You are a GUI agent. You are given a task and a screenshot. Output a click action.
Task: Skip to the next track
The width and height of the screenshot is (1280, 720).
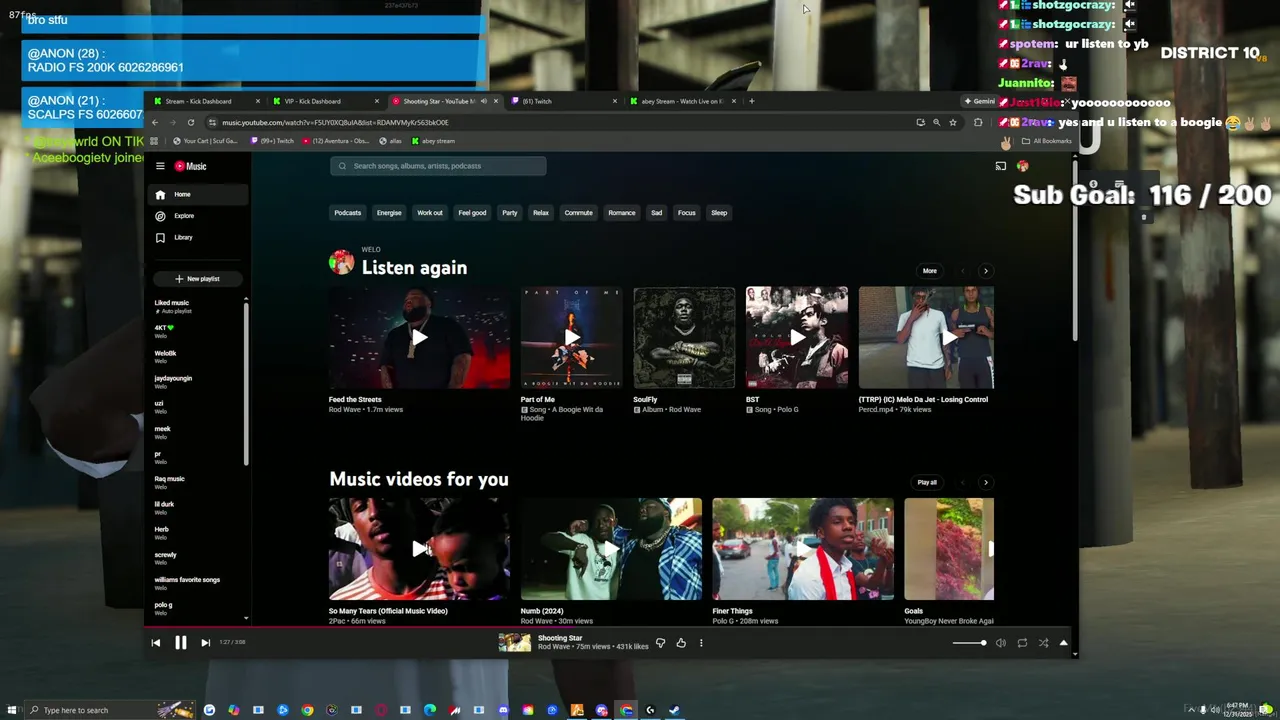[205, 643]
